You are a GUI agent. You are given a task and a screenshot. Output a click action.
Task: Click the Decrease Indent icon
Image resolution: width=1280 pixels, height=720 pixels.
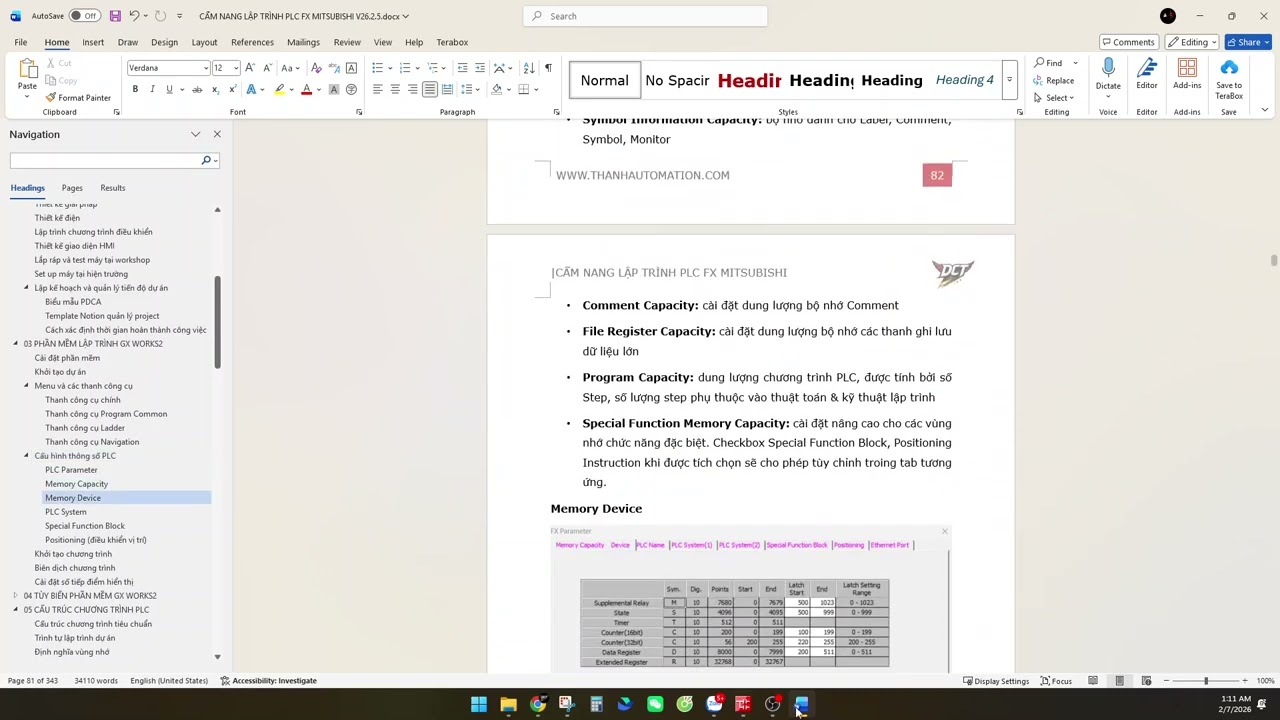click(x=462, y=68)
